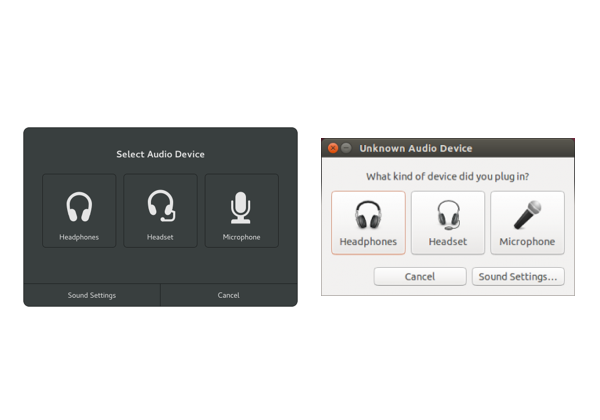
Task: Click the Headphones icon in Unknown Audio Device
Action: click(x=368, y=216)
